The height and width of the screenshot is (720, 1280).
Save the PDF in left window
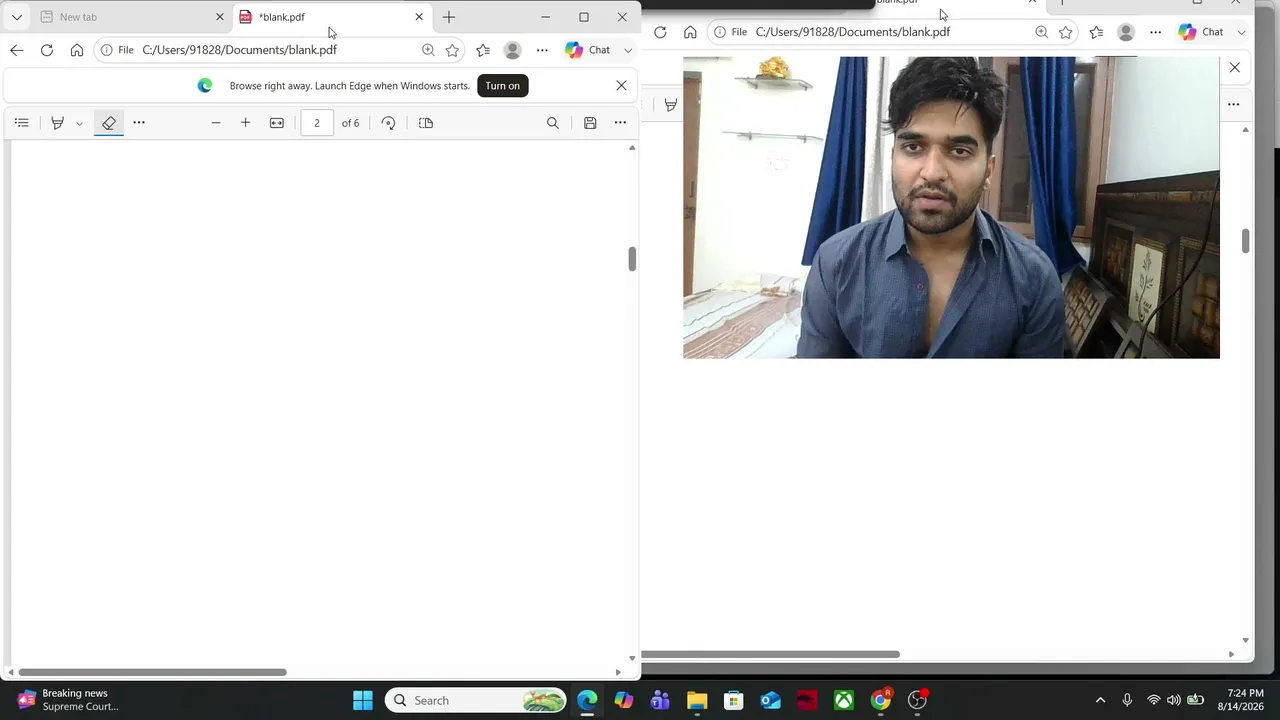coord(590,123)
